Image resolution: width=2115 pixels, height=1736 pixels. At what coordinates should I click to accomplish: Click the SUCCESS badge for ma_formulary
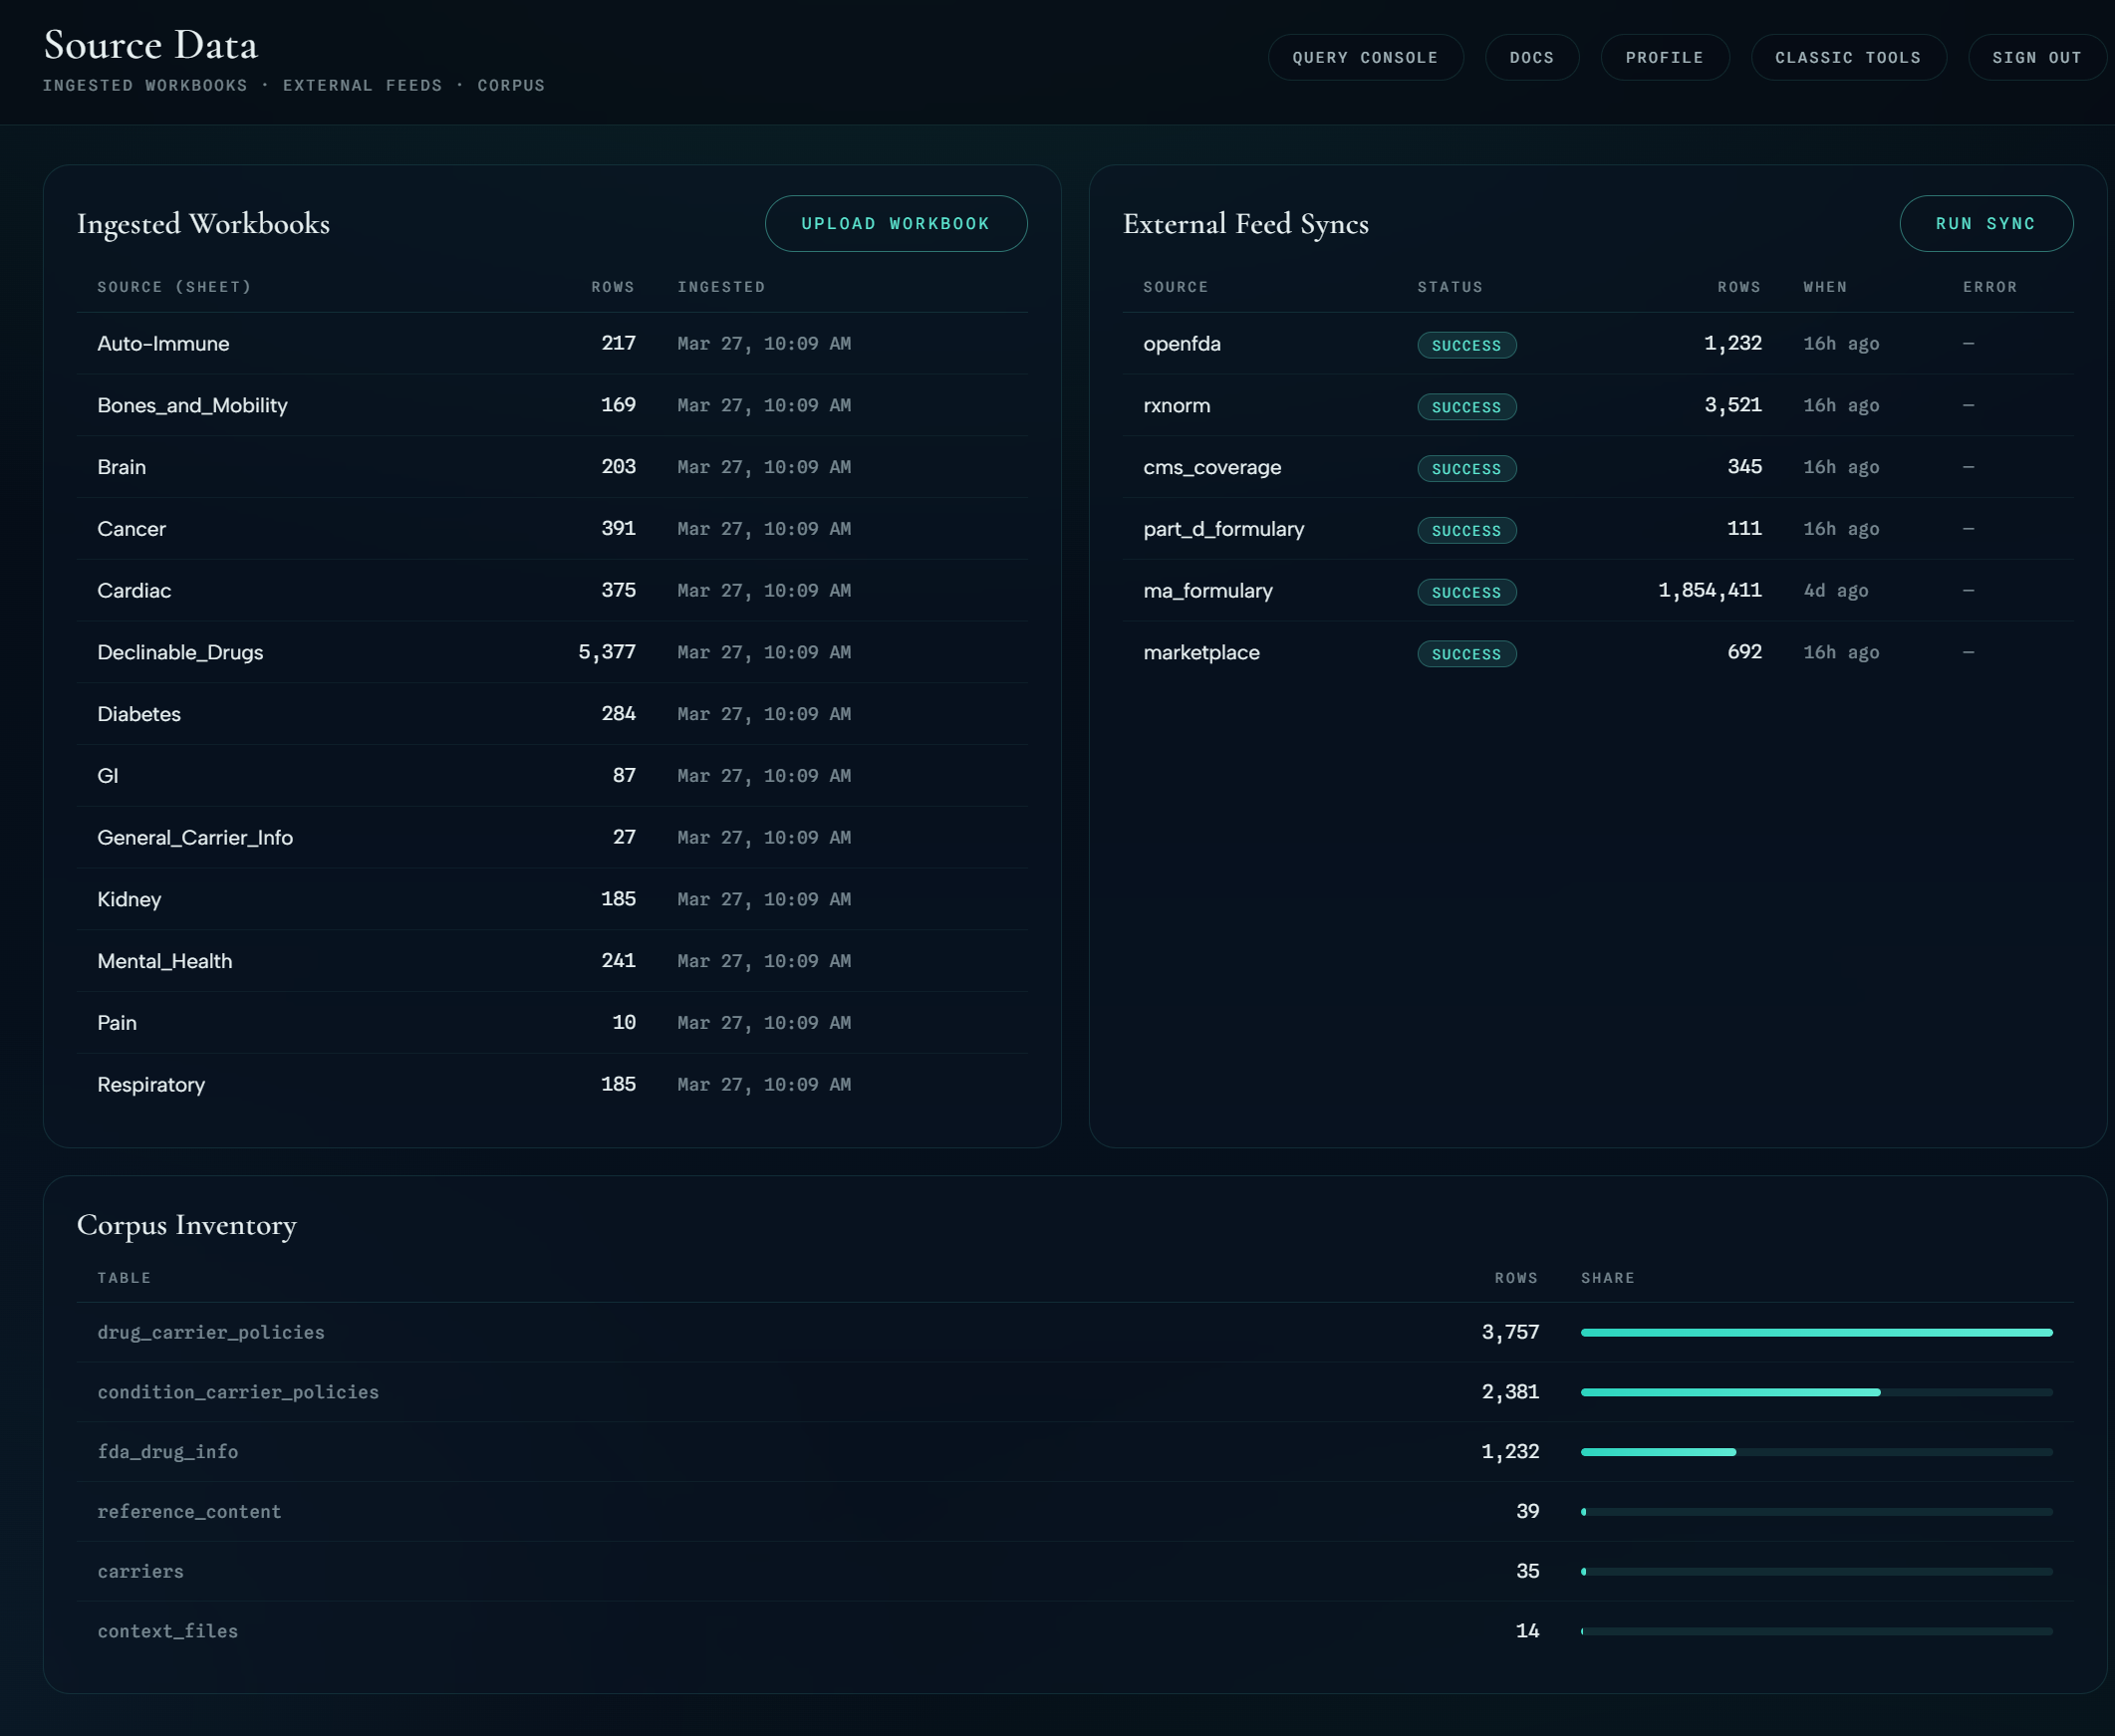[1467, 592]
